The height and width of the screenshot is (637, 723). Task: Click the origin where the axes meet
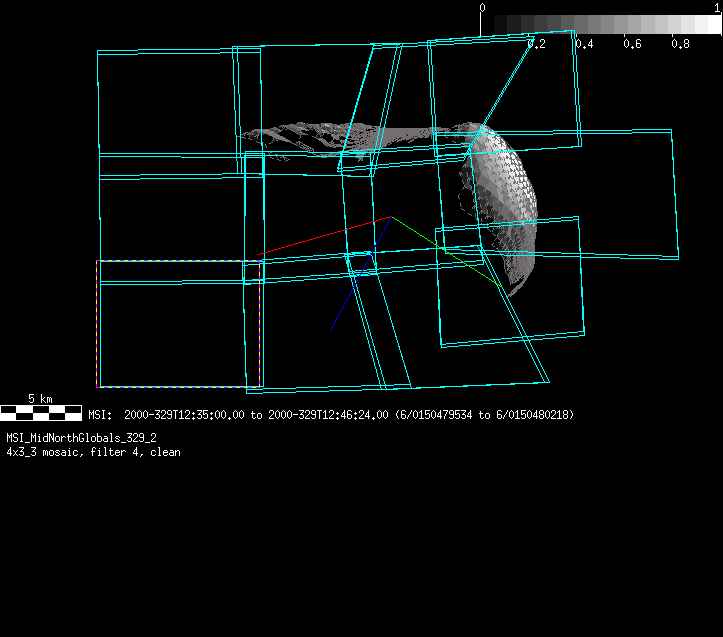[391, 217]
